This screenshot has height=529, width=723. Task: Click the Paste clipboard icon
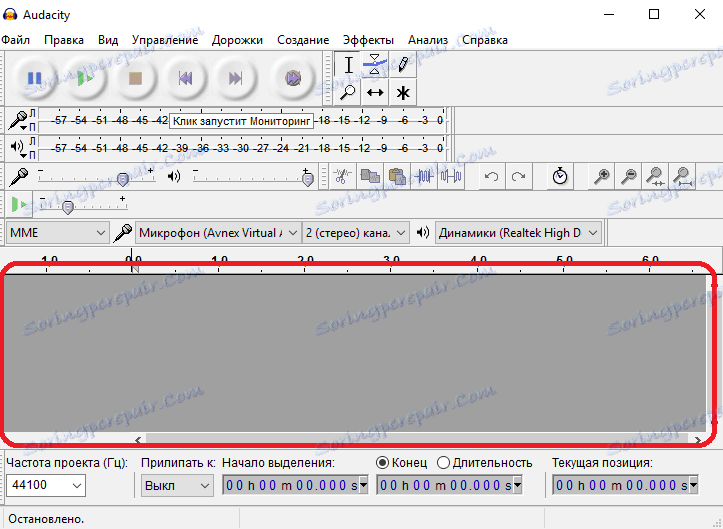(397, 176)
